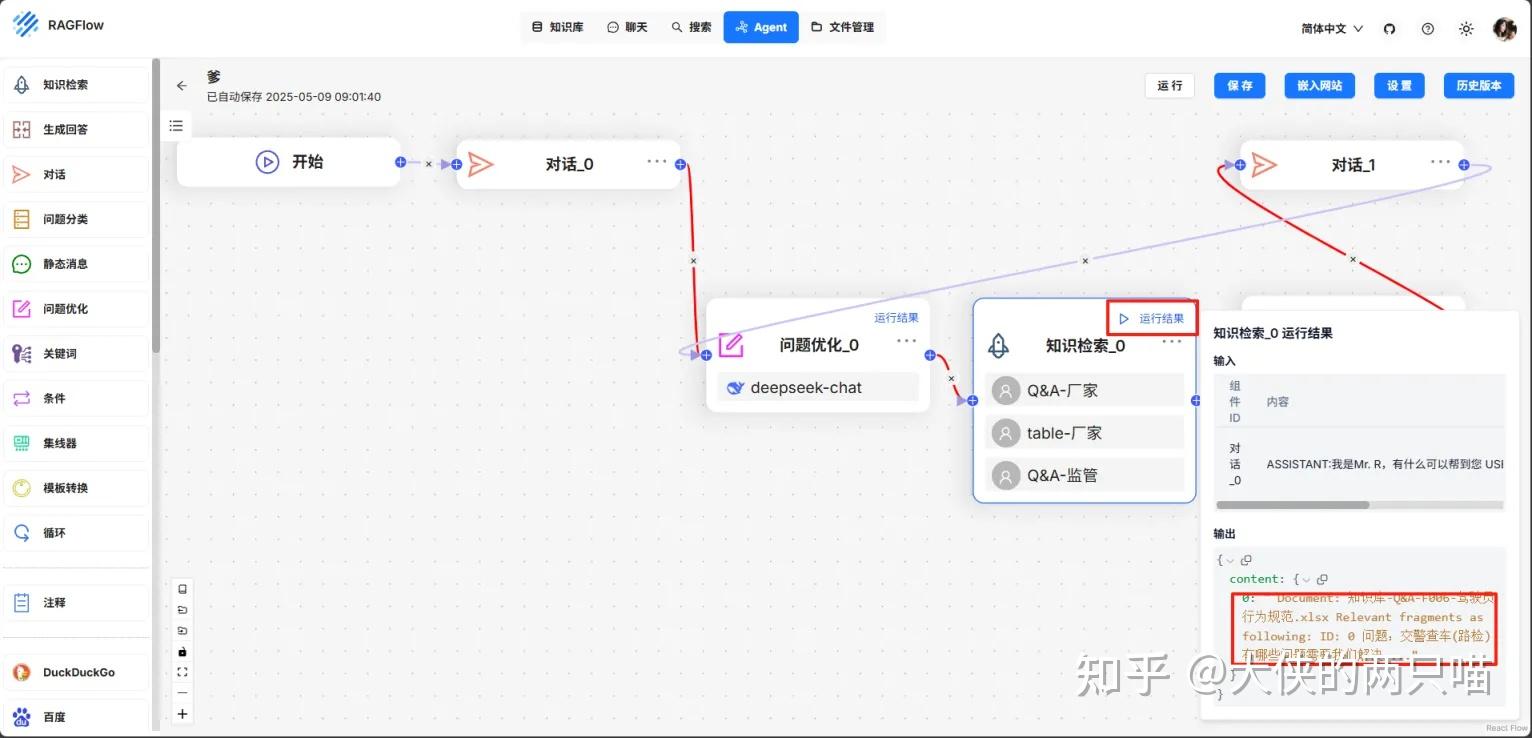Screen dimensions: 1532x738
Task: Click the Q&A-监管 knowledge base entry
Action: tap(1085, 474)
